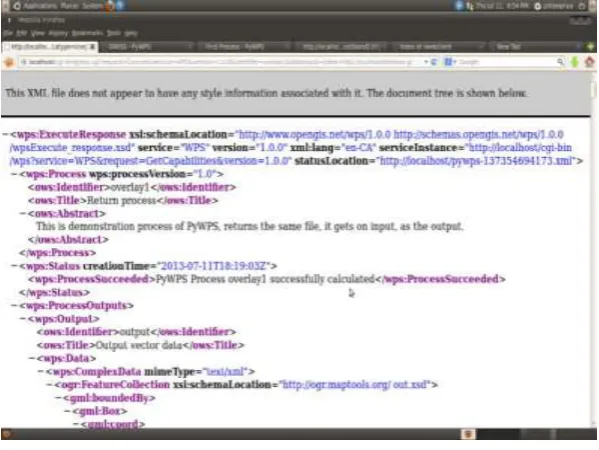Open a new tab with plus button

pyautogui.click(x=591, y=47)
